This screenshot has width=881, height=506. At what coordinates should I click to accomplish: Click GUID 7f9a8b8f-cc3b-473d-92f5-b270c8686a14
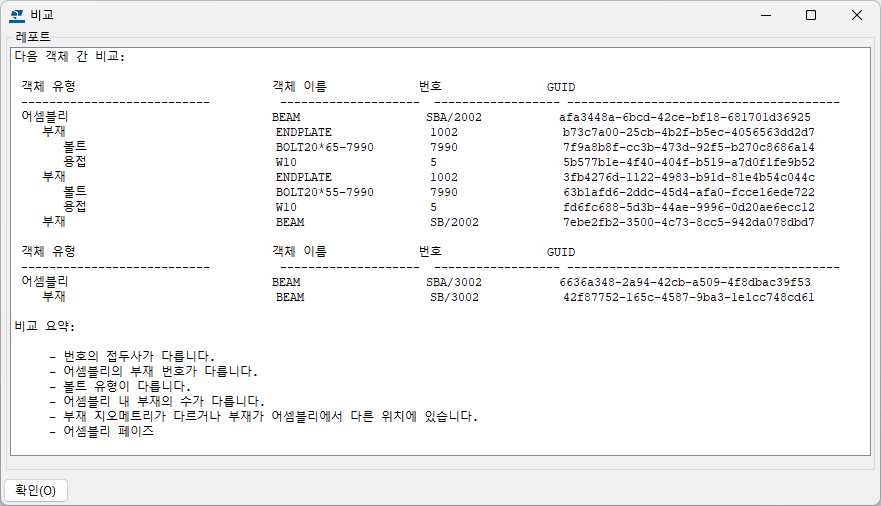click(x=689, y=147)
